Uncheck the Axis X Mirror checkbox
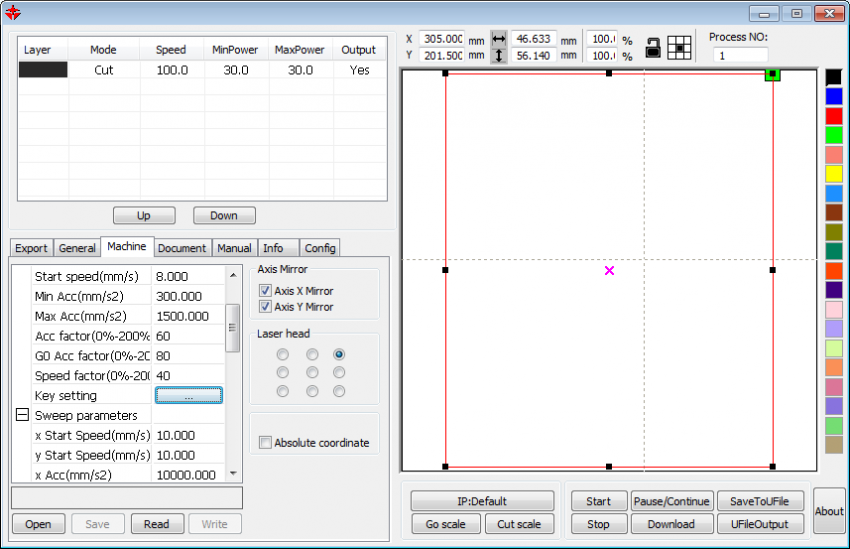The height and width of the screenshot is (549, 850). click(x=266, y=291)
